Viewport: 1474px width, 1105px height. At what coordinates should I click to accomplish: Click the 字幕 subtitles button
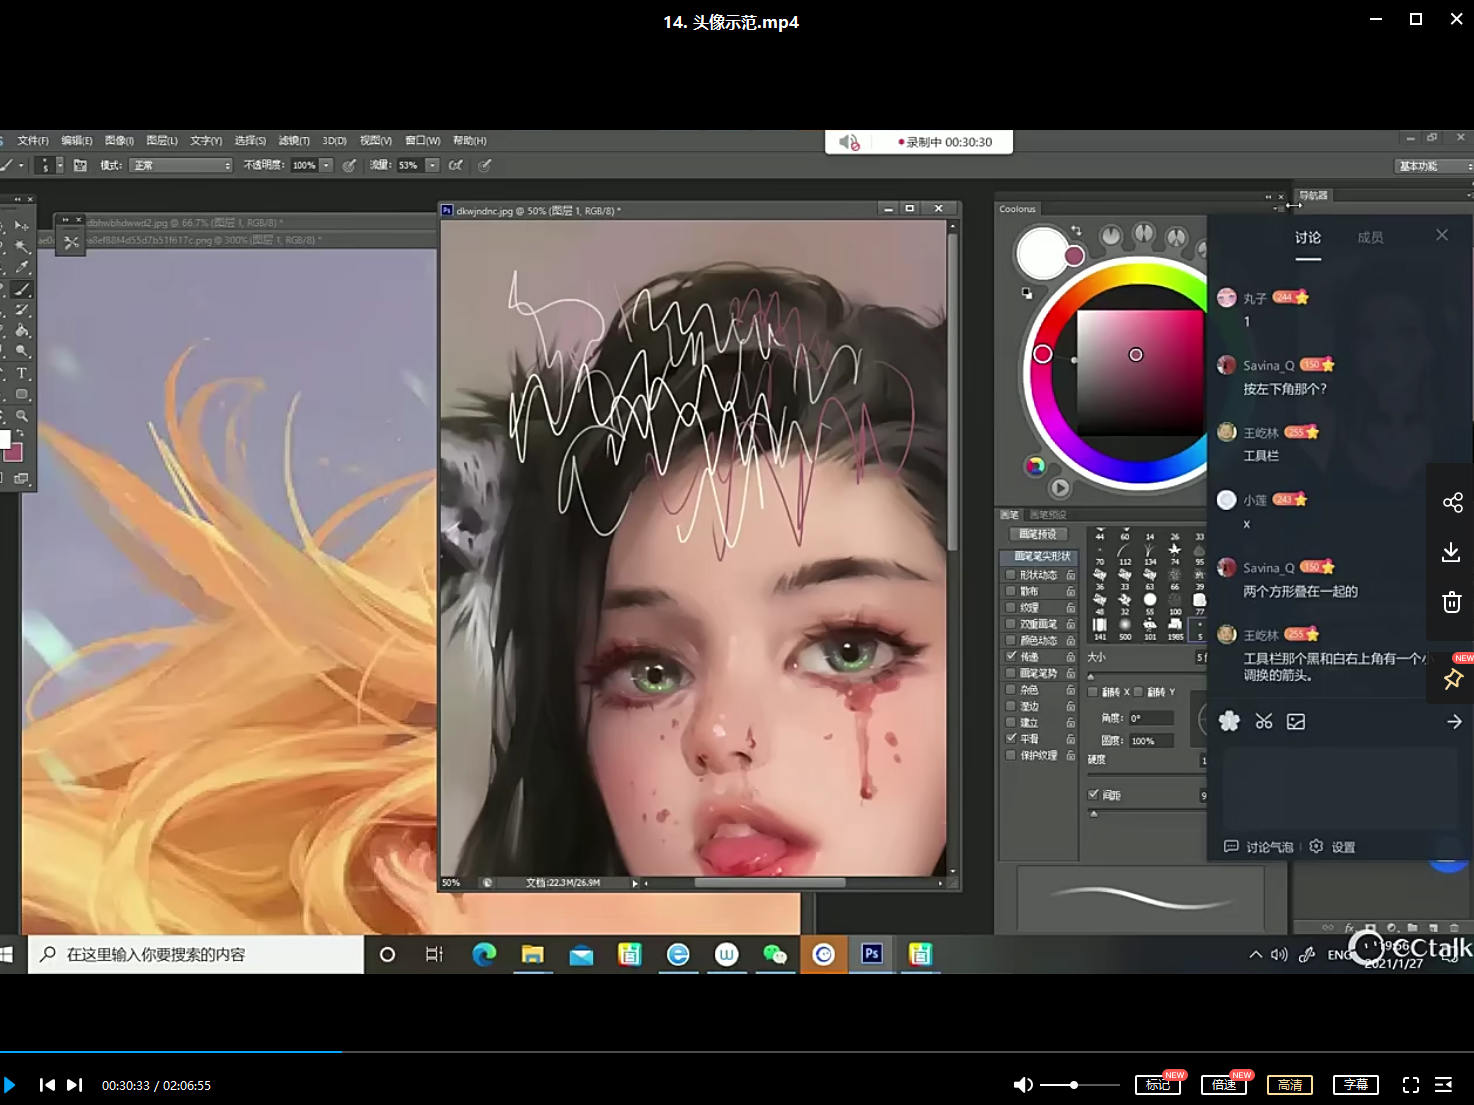point(1356,1085)
